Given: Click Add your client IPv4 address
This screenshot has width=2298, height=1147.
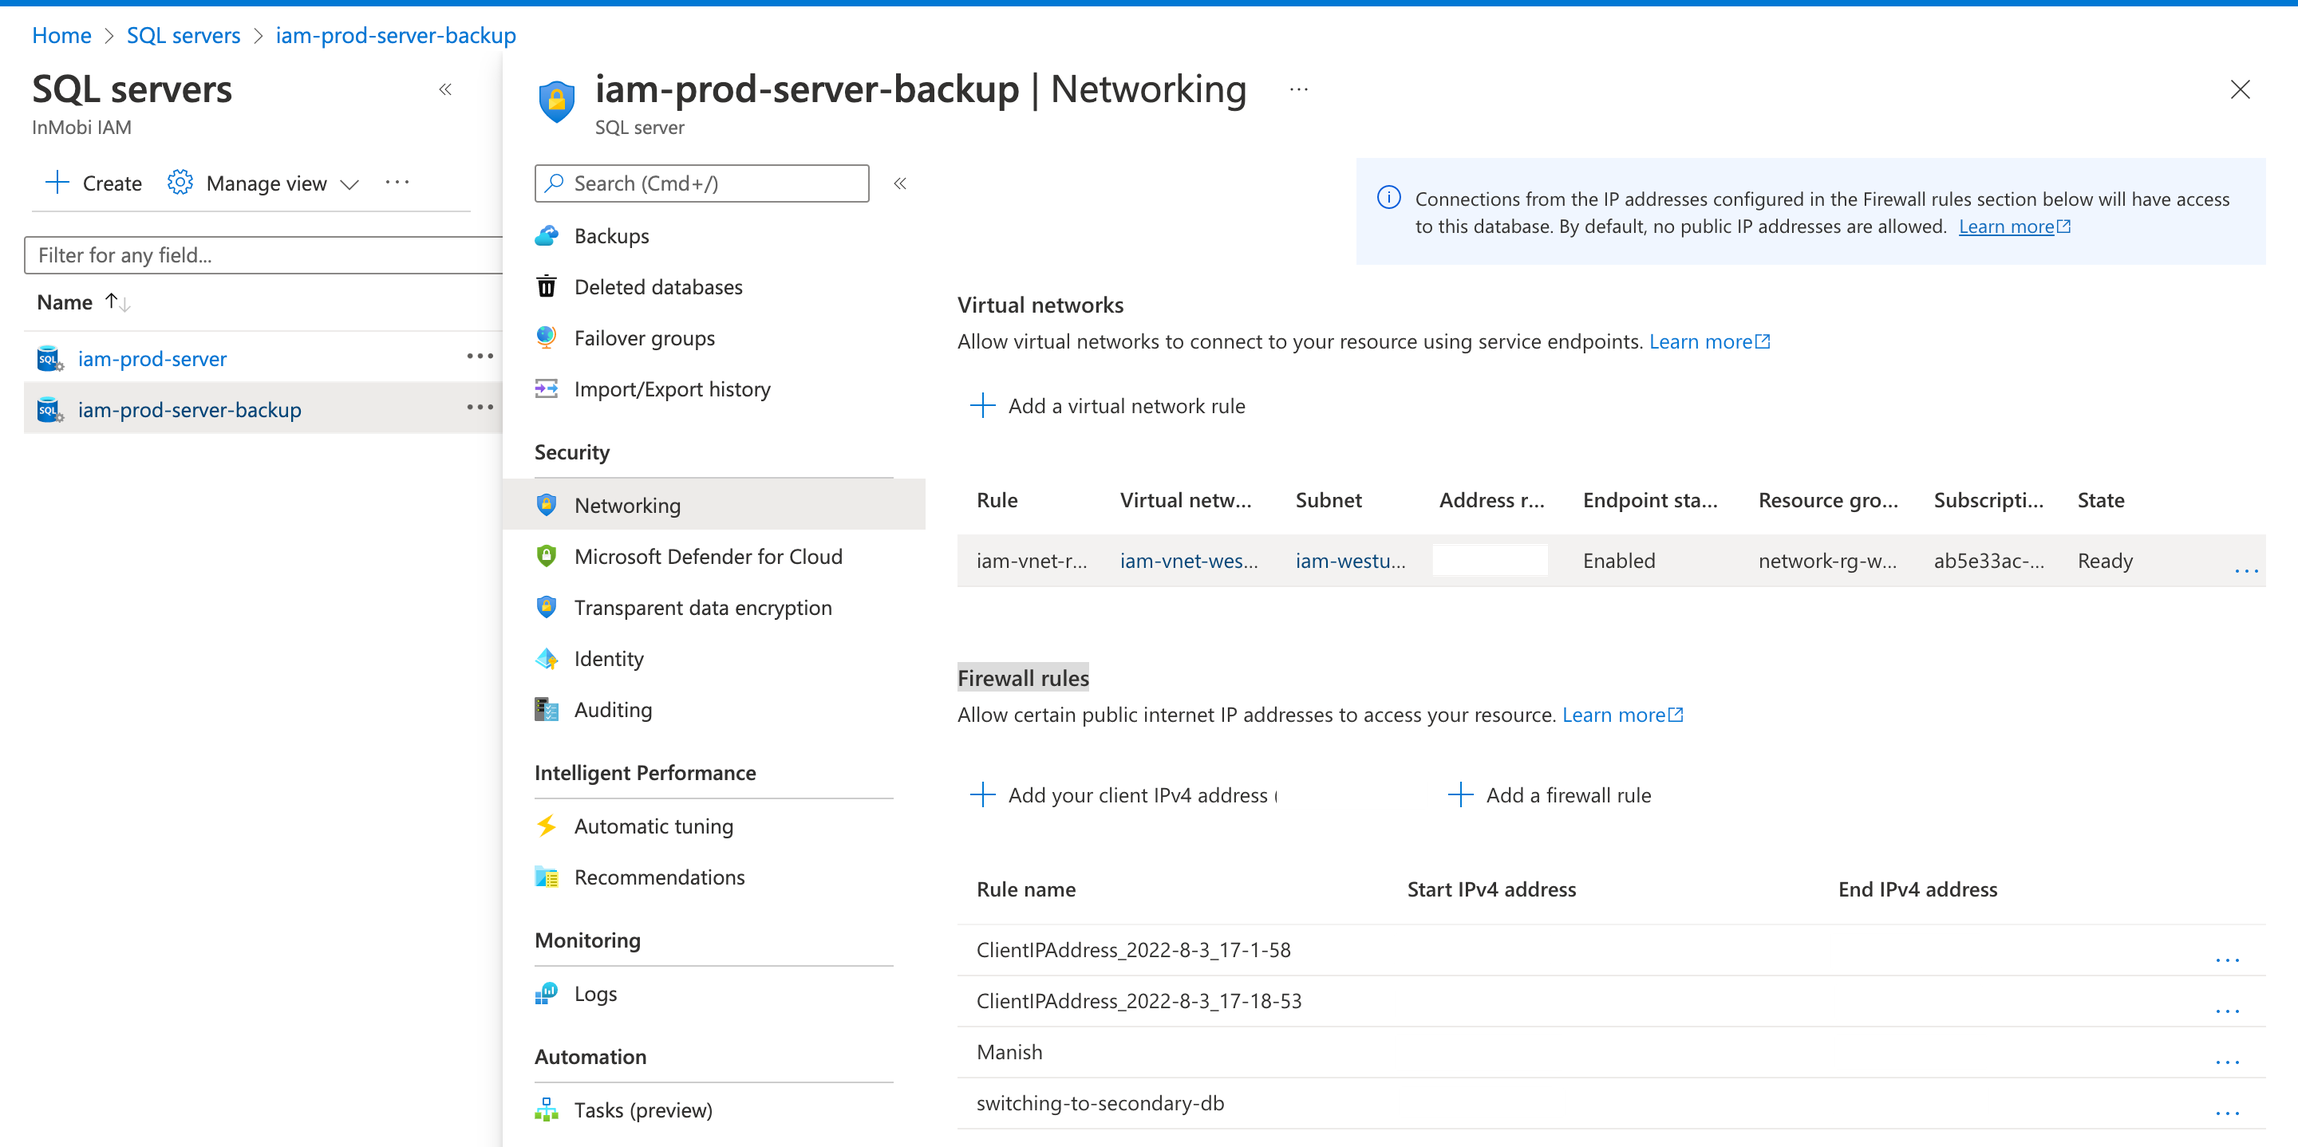Looking at the screenshot, I should [x=1123, y=795].
